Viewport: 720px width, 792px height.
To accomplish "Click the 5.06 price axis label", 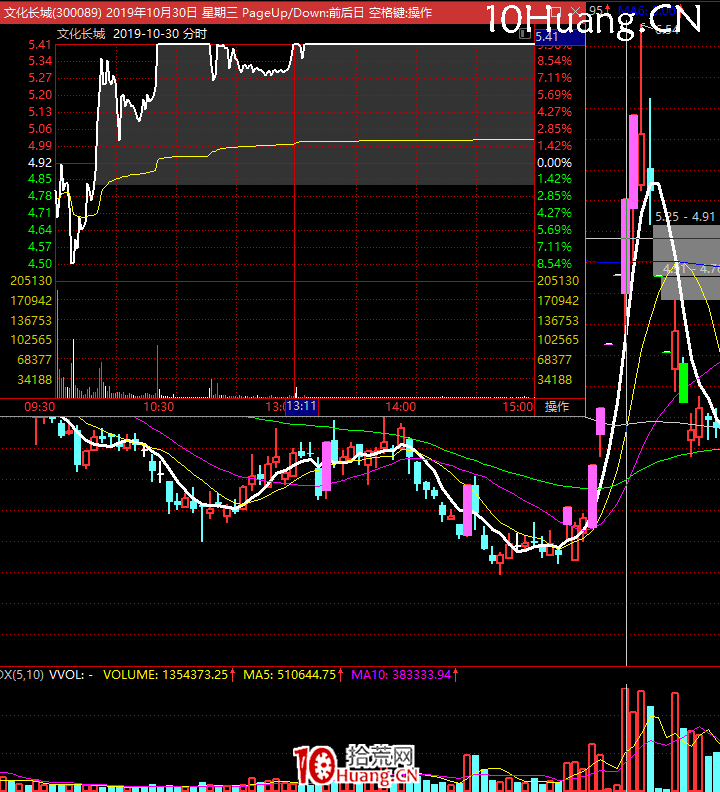I will tap(40, 129).
